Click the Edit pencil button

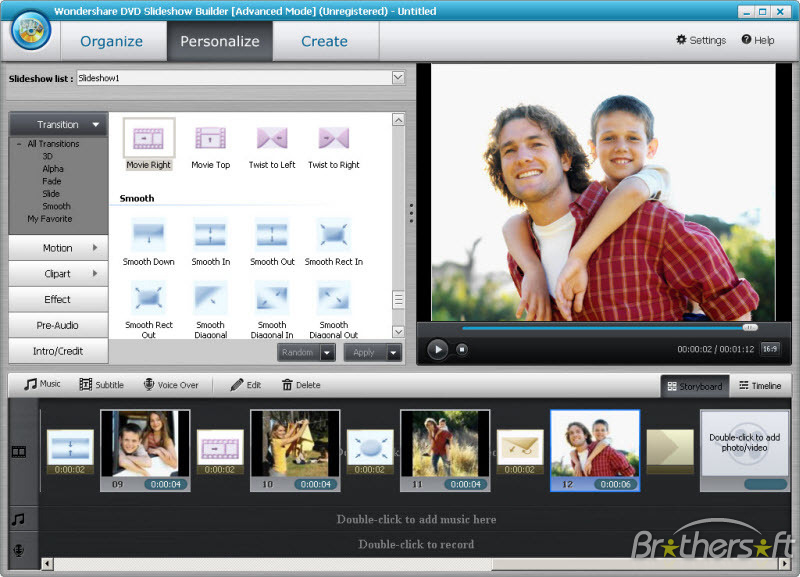point(245,385)
